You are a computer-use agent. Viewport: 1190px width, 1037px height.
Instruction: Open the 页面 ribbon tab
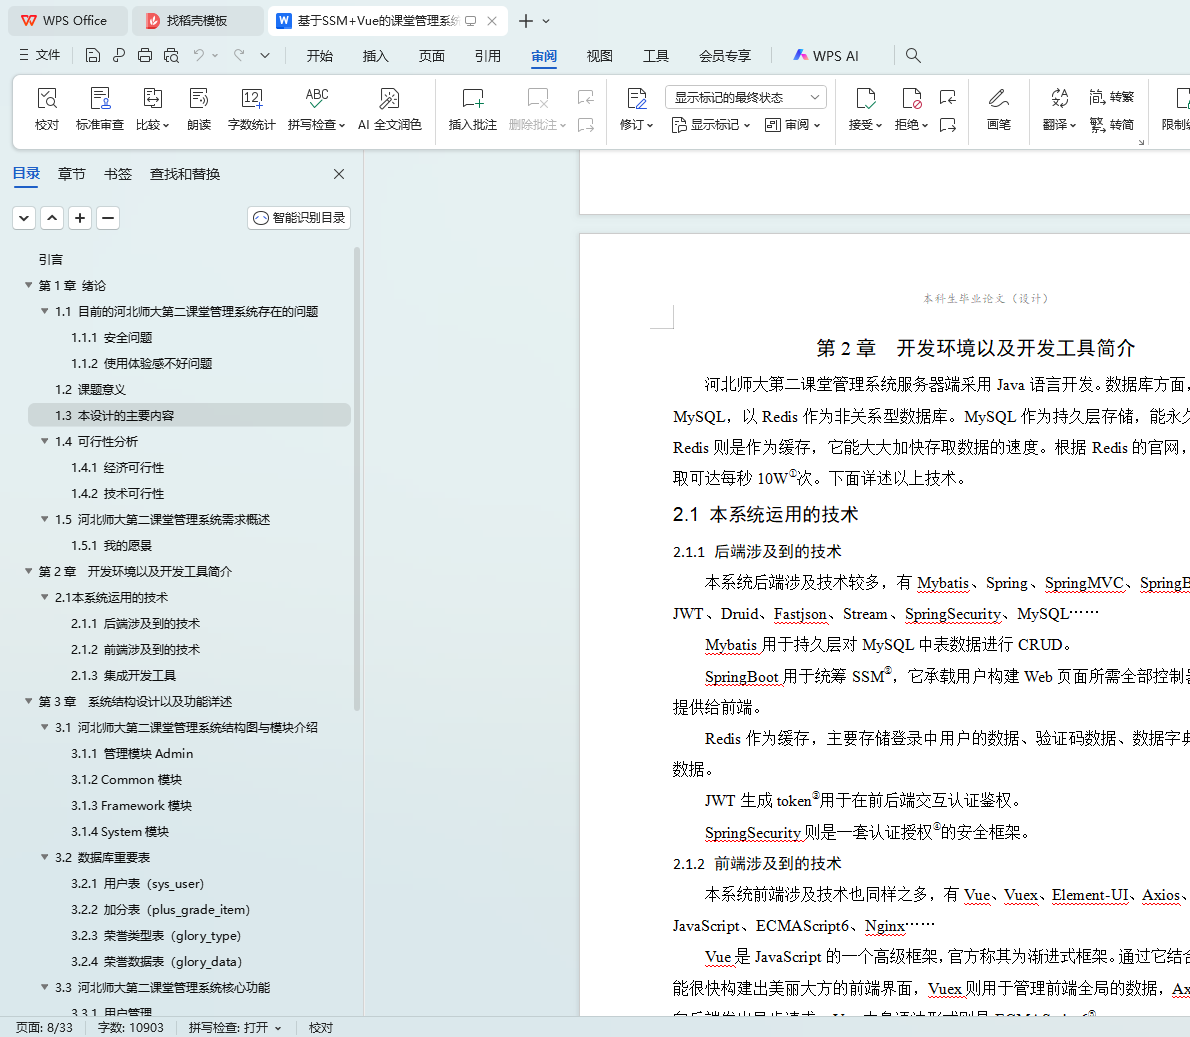tap(432, 56)
